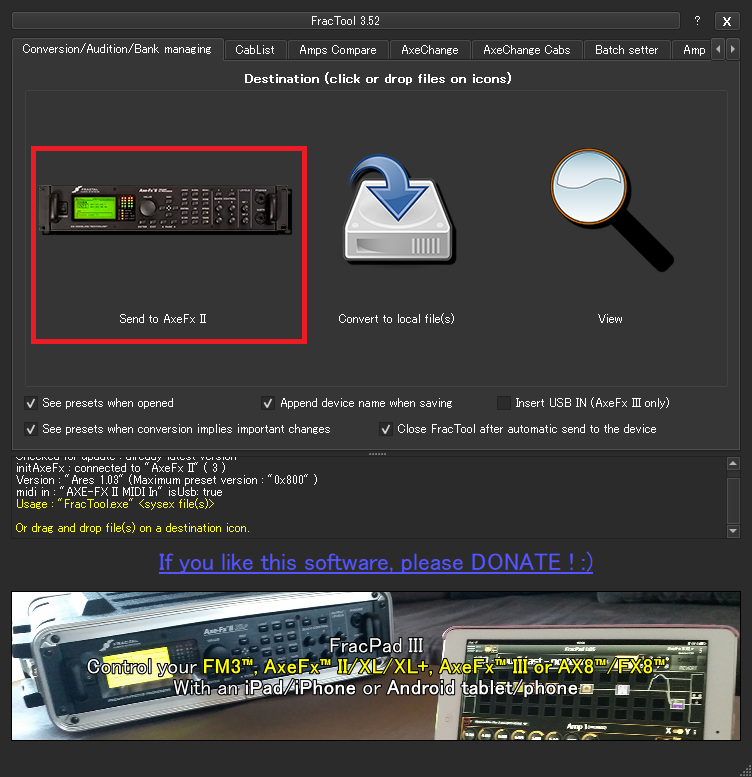The height and width of the screenshot is (777, 752).
Task: Open the FracPad III advertisement banner
Action: coord(376,666)
